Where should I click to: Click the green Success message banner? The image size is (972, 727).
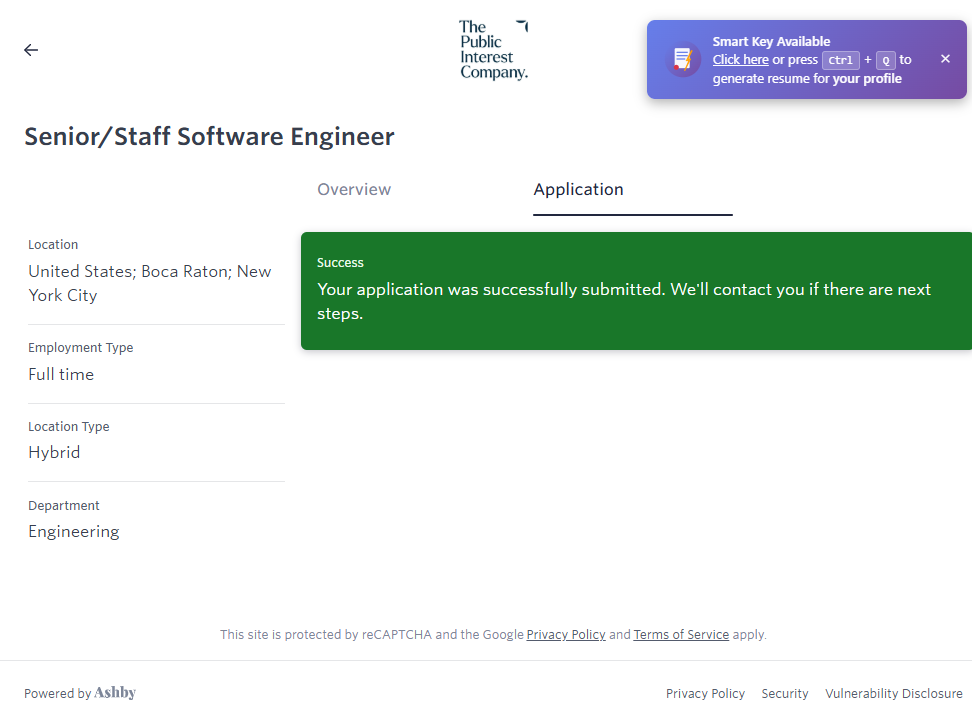pos(636,291)
